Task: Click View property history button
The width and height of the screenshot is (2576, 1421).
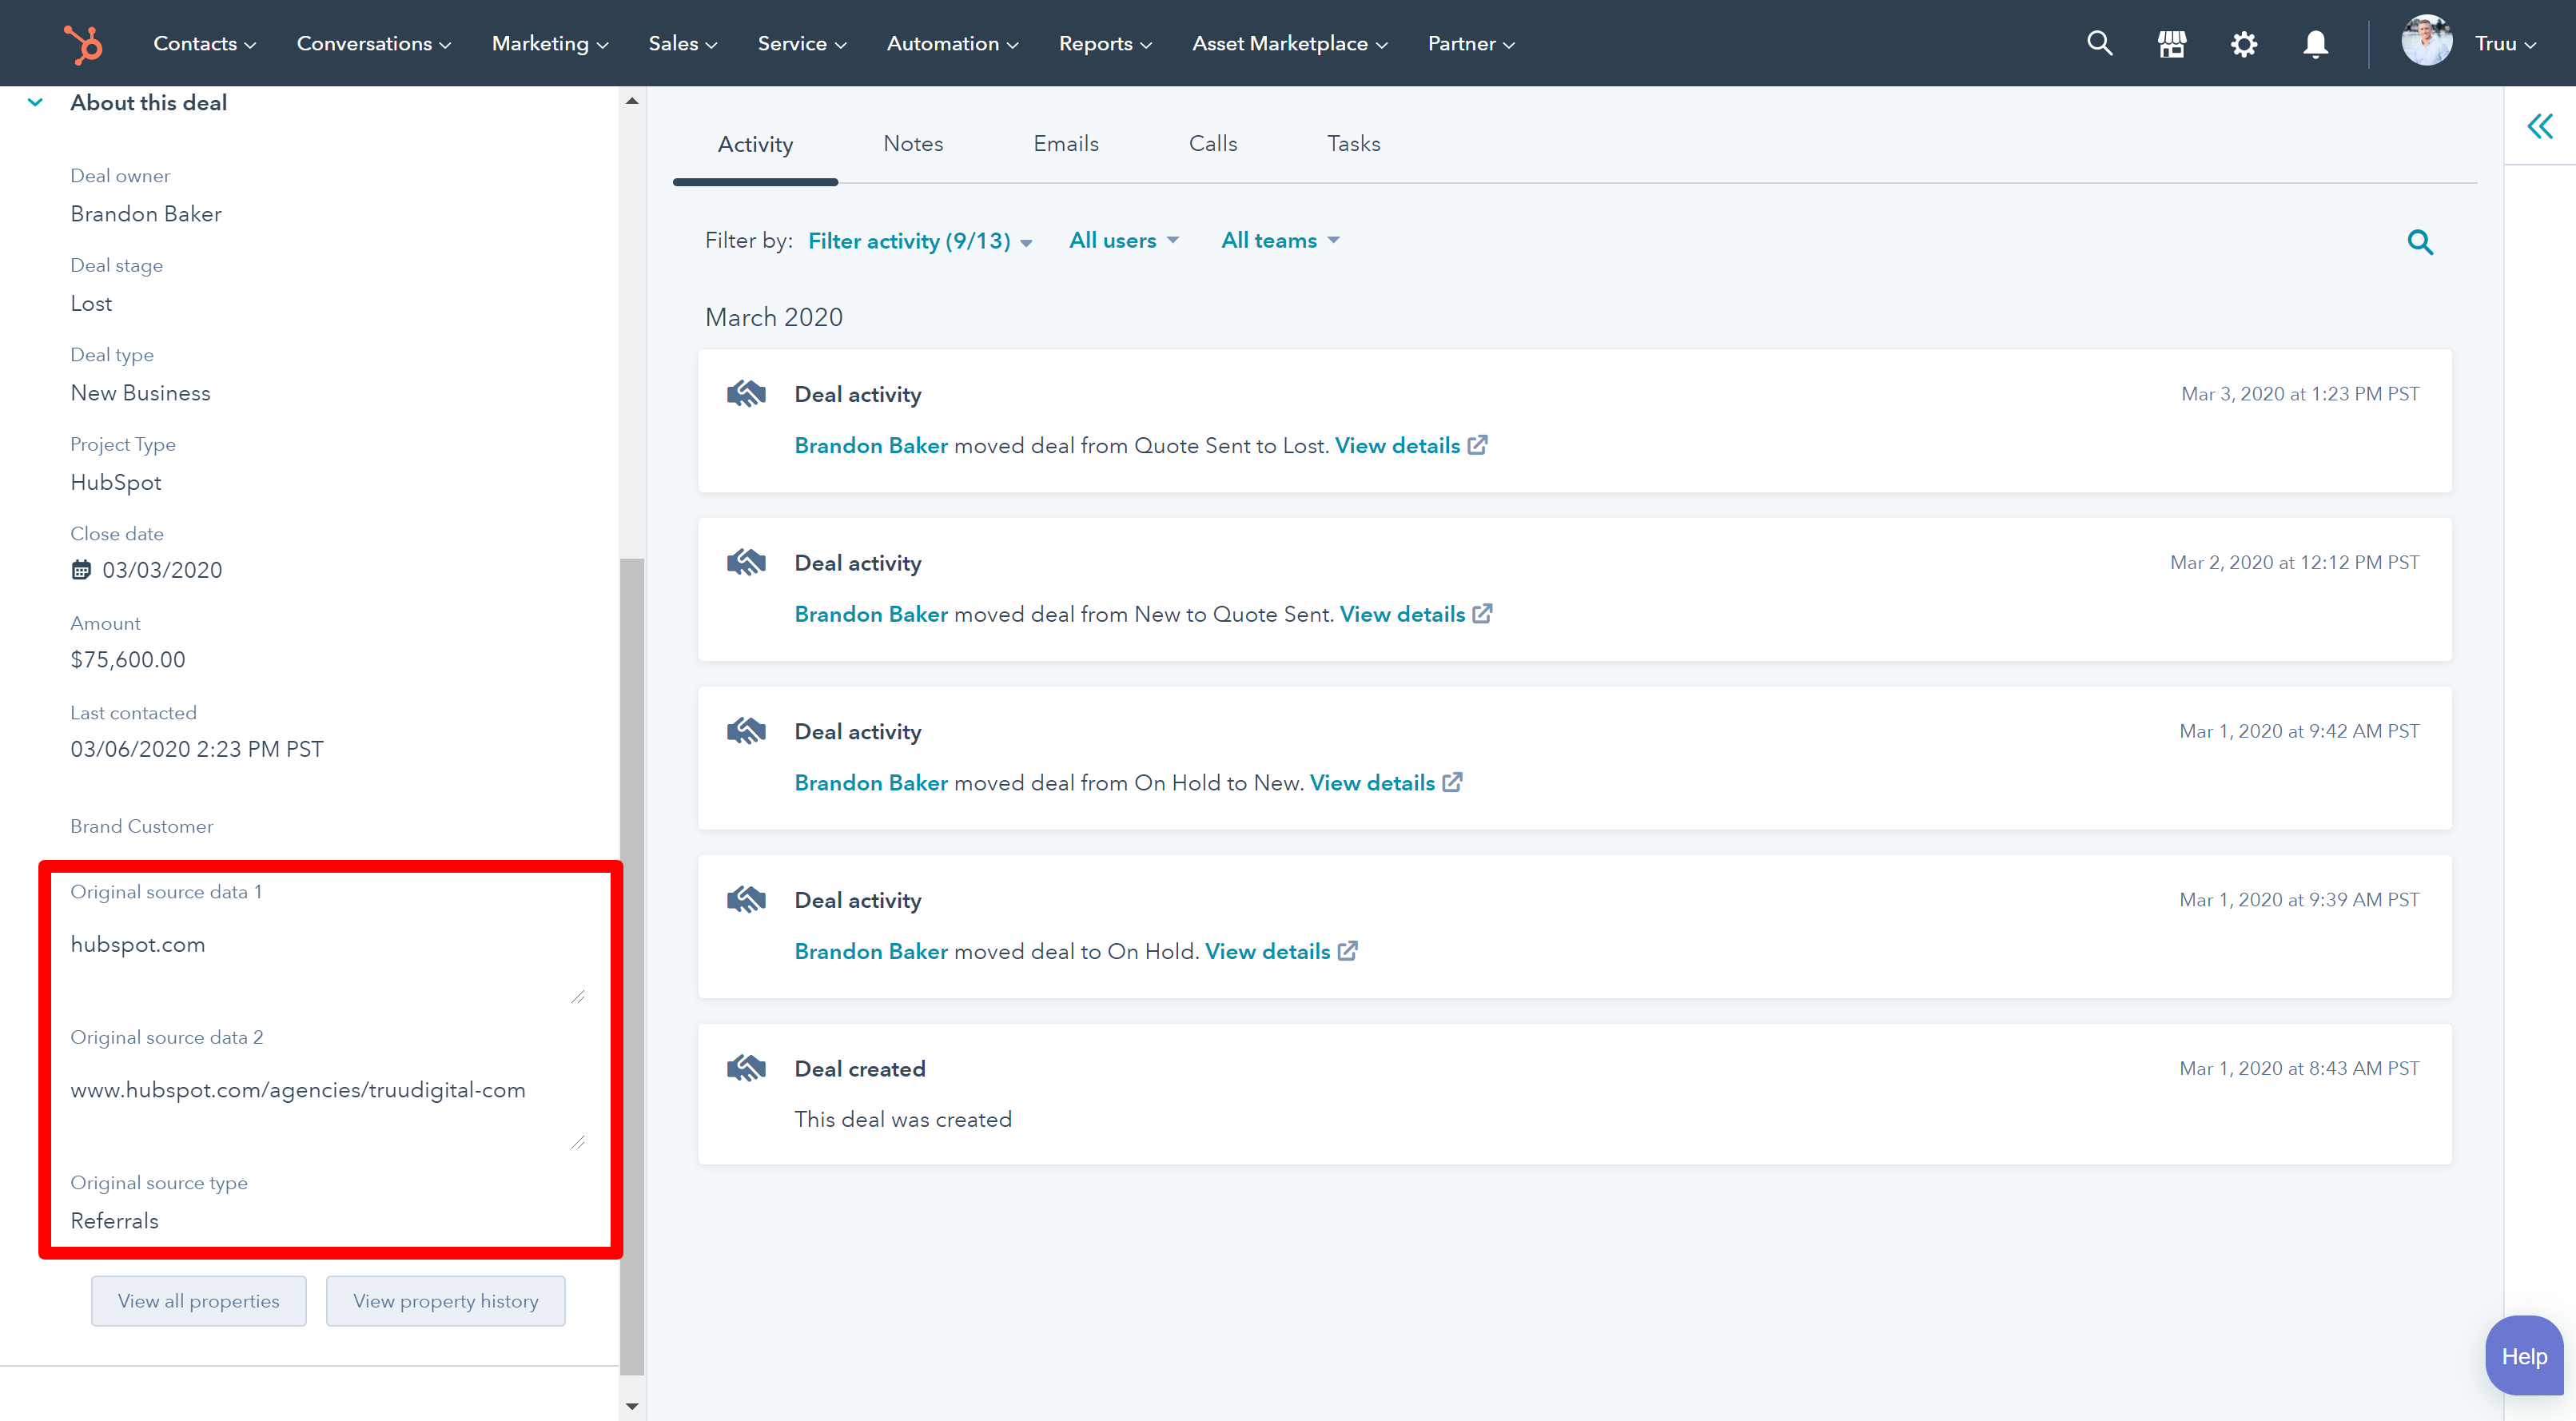Action: pyautogui.click(x=446, y=1301)
